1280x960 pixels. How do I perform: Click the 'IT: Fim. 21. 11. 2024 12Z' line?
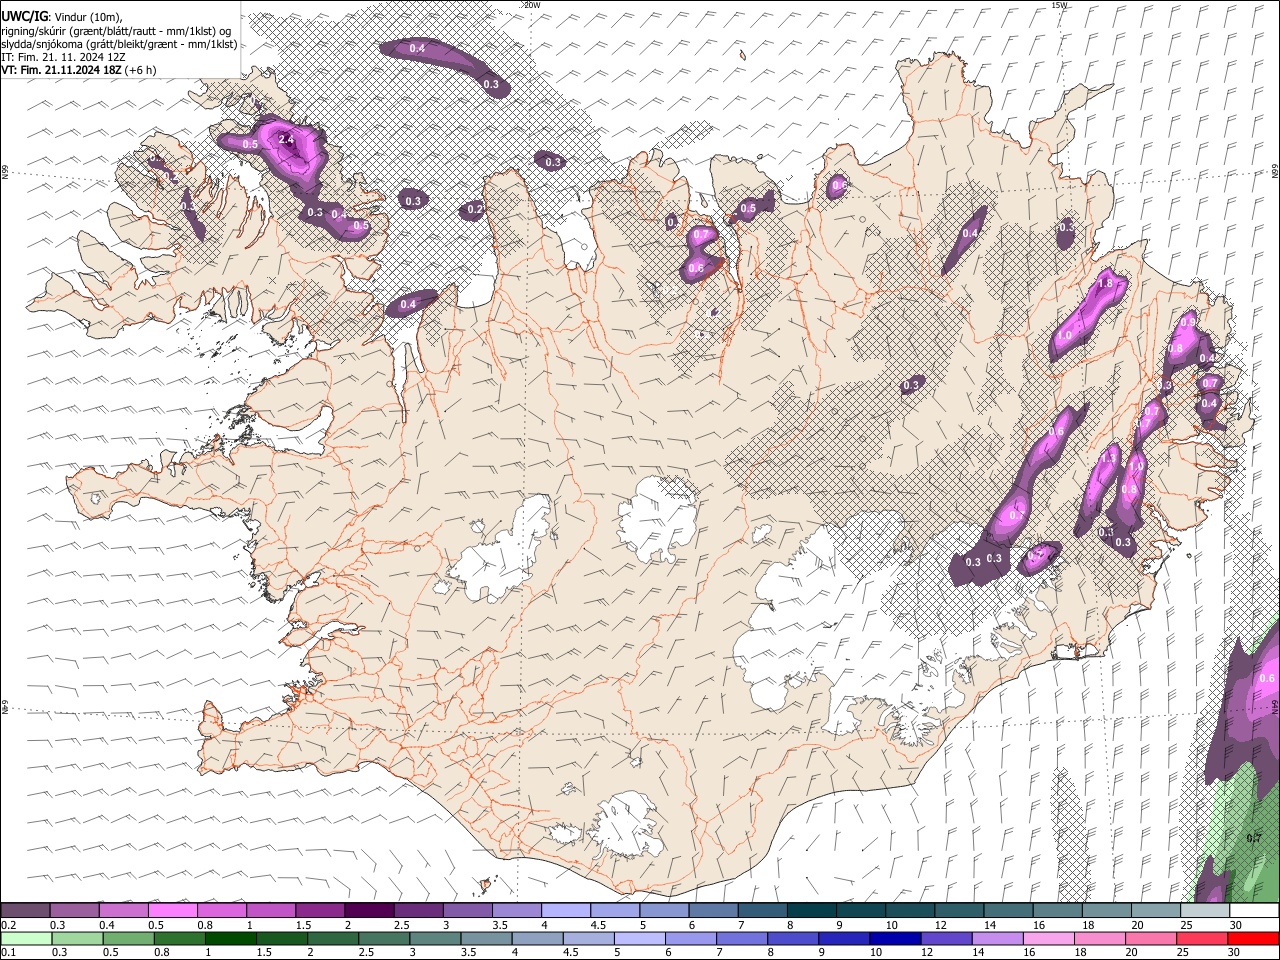(x=63, y=57)
